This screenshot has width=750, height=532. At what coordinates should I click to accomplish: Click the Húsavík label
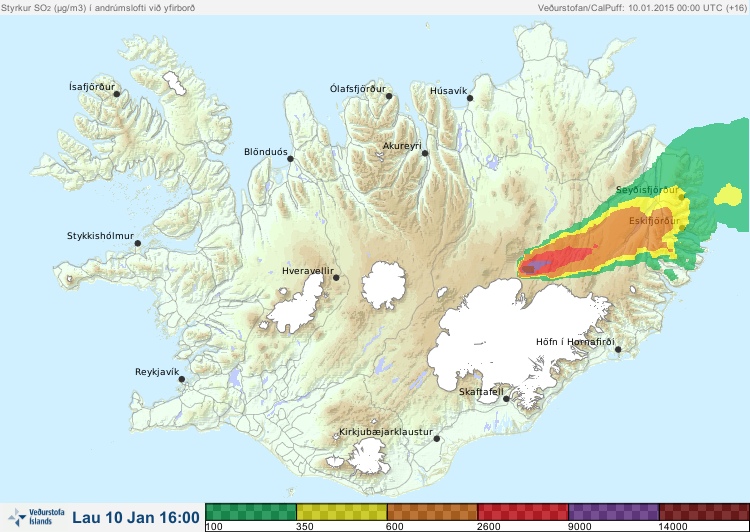449,90
